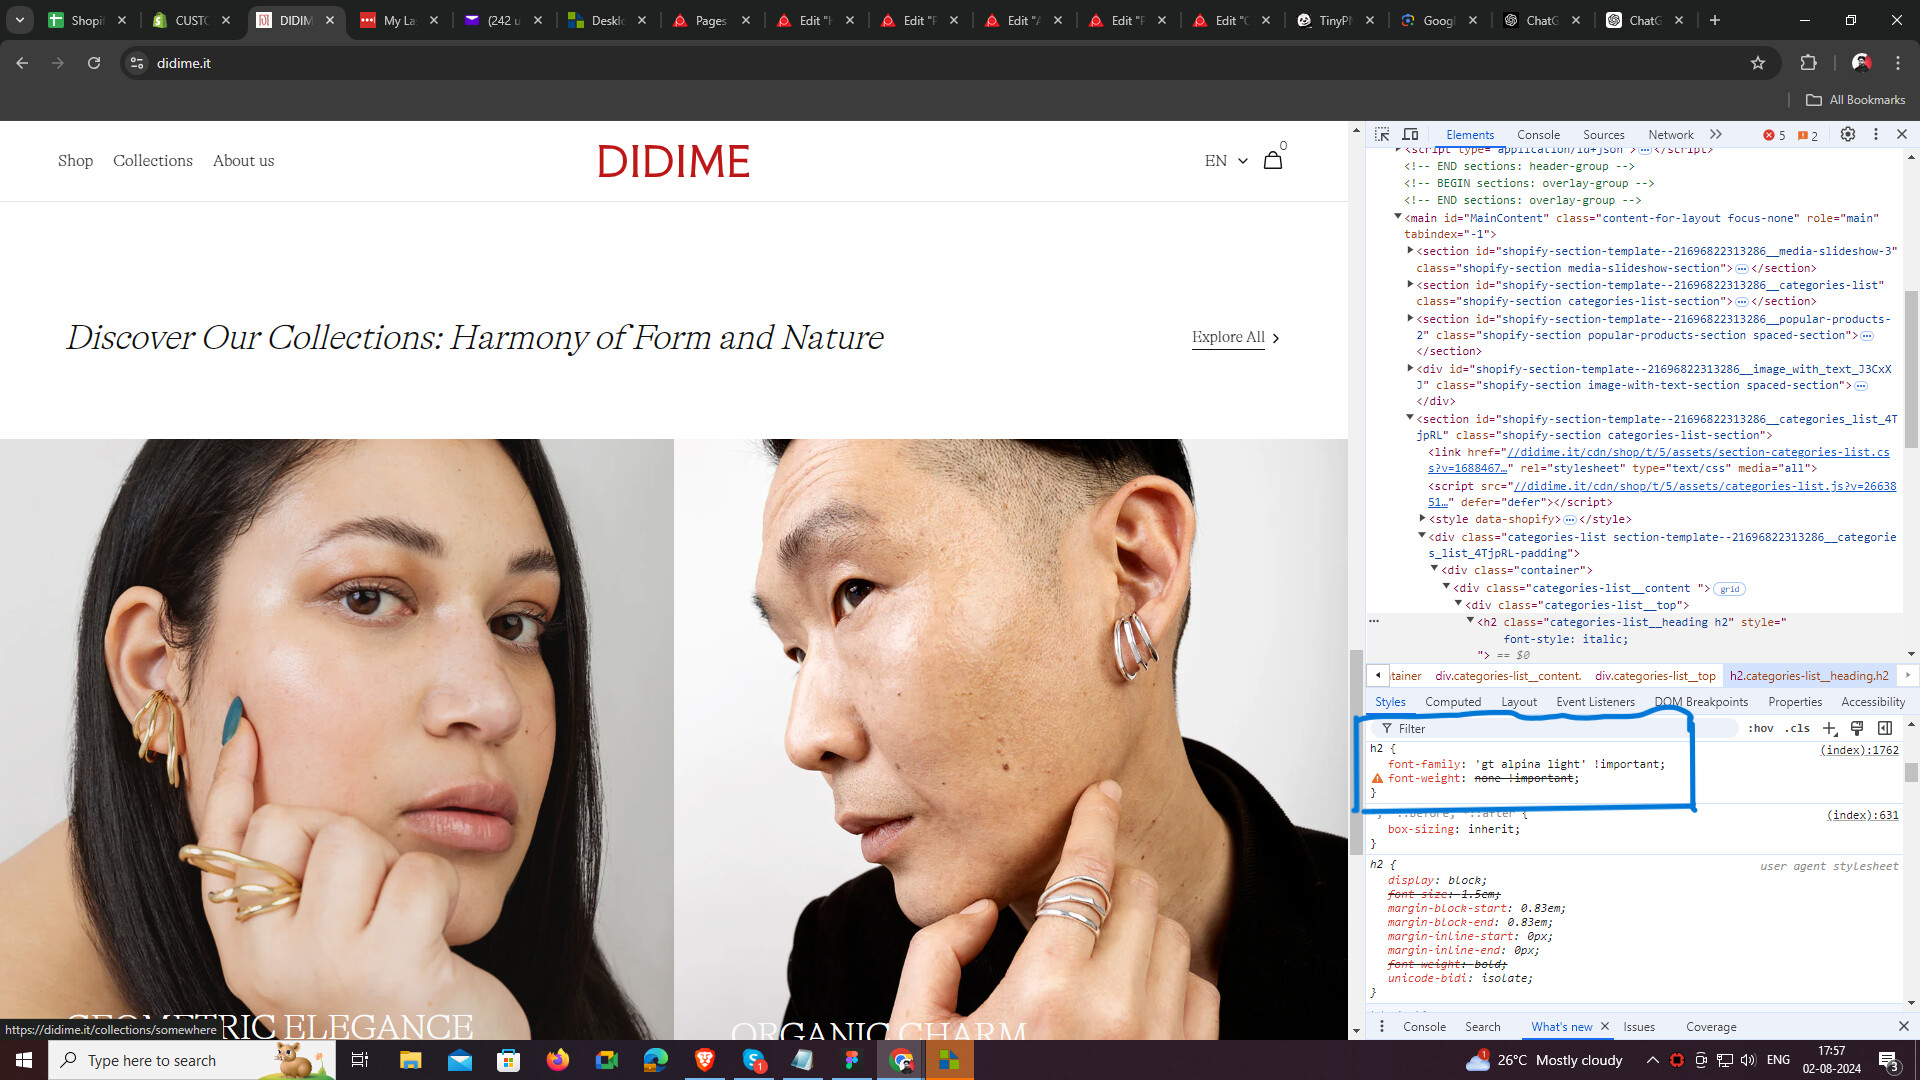Open Coverage drawer tab
Image resolution: width=1920 pixels, height=1080 pixels.
coord(1711,1027)
